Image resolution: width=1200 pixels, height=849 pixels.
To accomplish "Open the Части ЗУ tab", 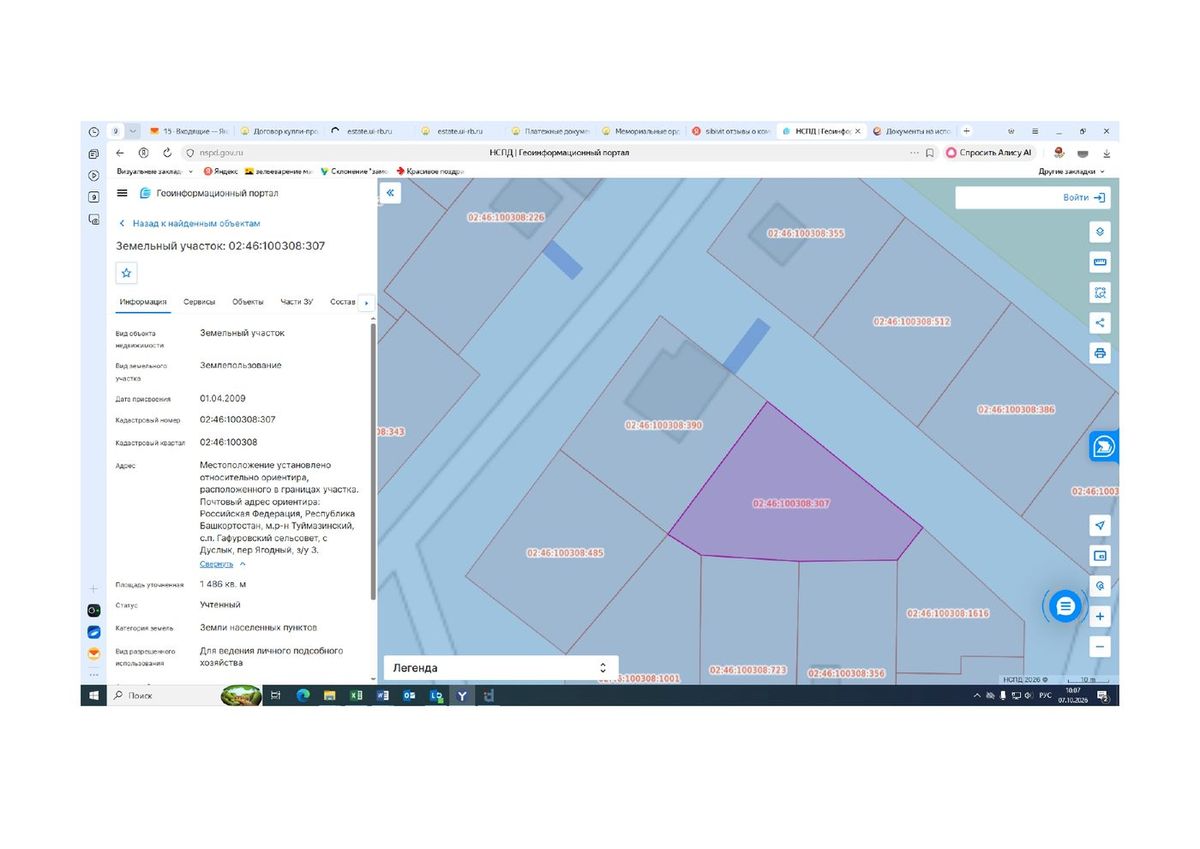I will (x=297, y=302).
